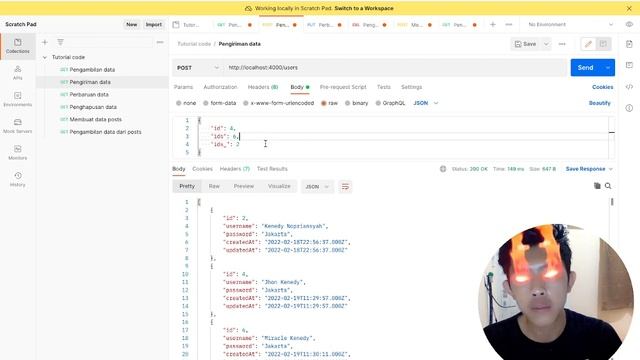Switch response view to Visualize
This screenshot has height=360, width=640.
point(279,186)
